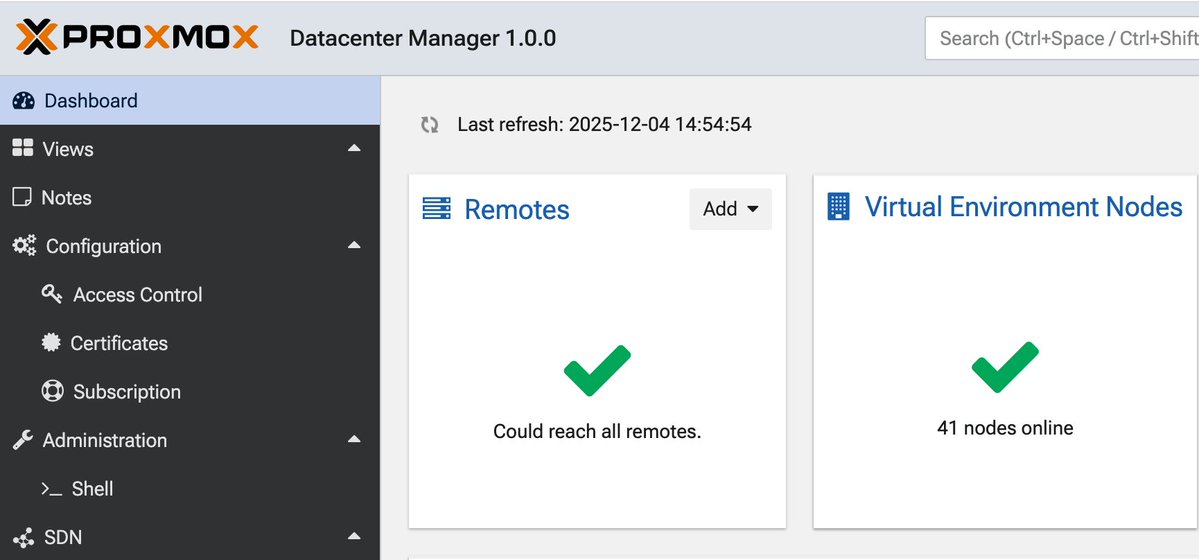Collapse the Views section arrow
Screen dimensions: 1199x560
(x=354, y=148)
